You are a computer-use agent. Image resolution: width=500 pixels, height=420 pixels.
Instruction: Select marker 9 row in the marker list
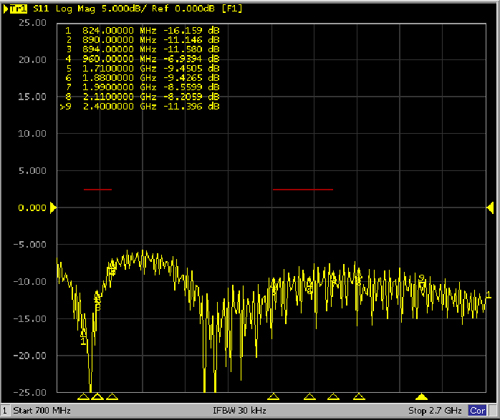click(x=140, y=107)
